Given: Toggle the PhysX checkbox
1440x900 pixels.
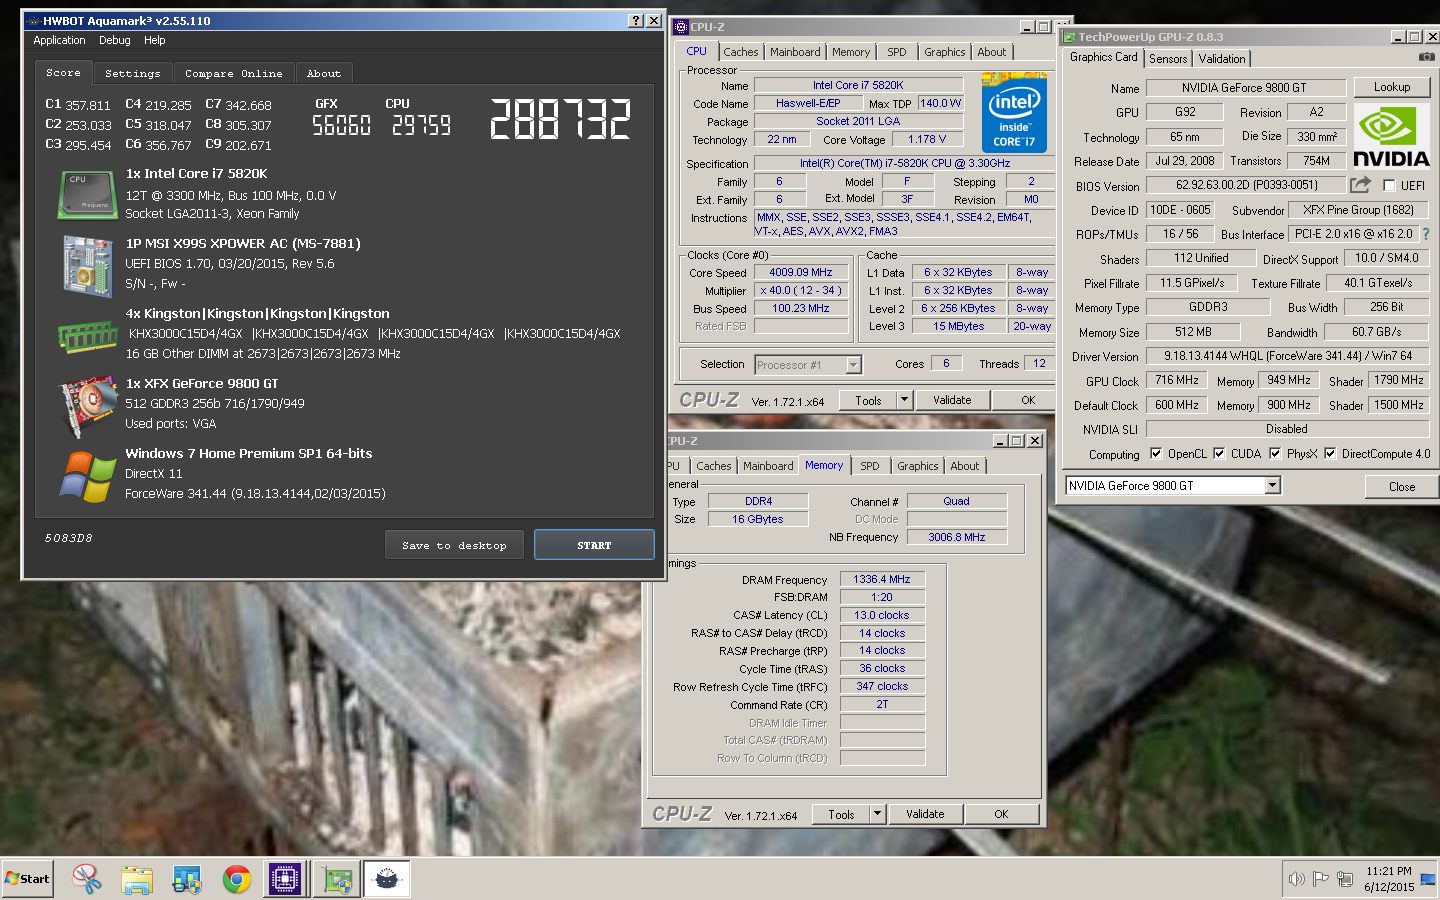Looking at the screenshot, I should point(1275,453).
